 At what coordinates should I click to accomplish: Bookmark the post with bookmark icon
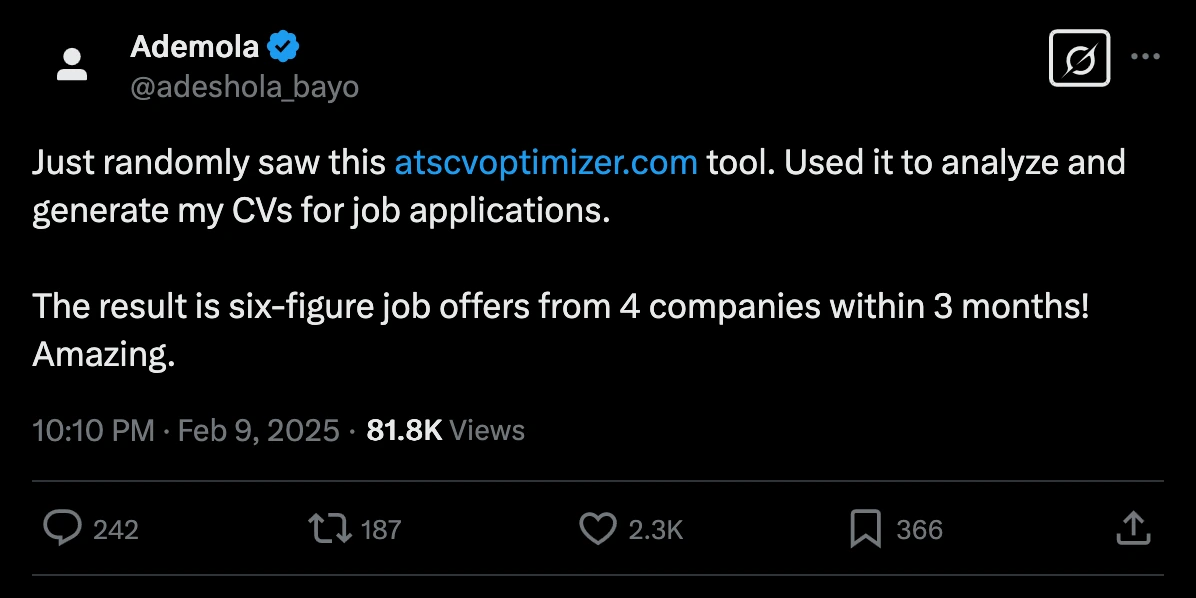tap(864, 528)
